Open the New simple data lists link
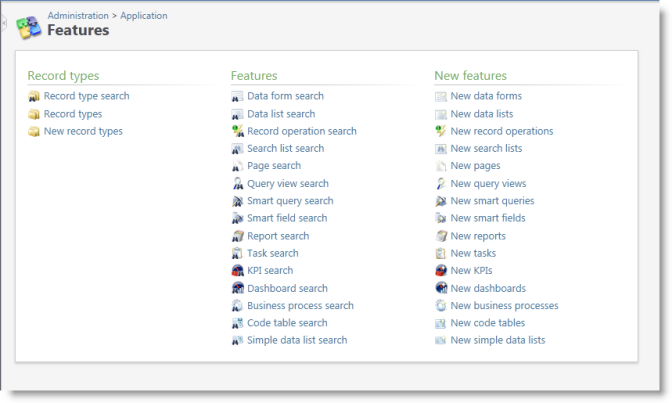The height and width of the screenshot is (403, 672). tap(497, 341)
